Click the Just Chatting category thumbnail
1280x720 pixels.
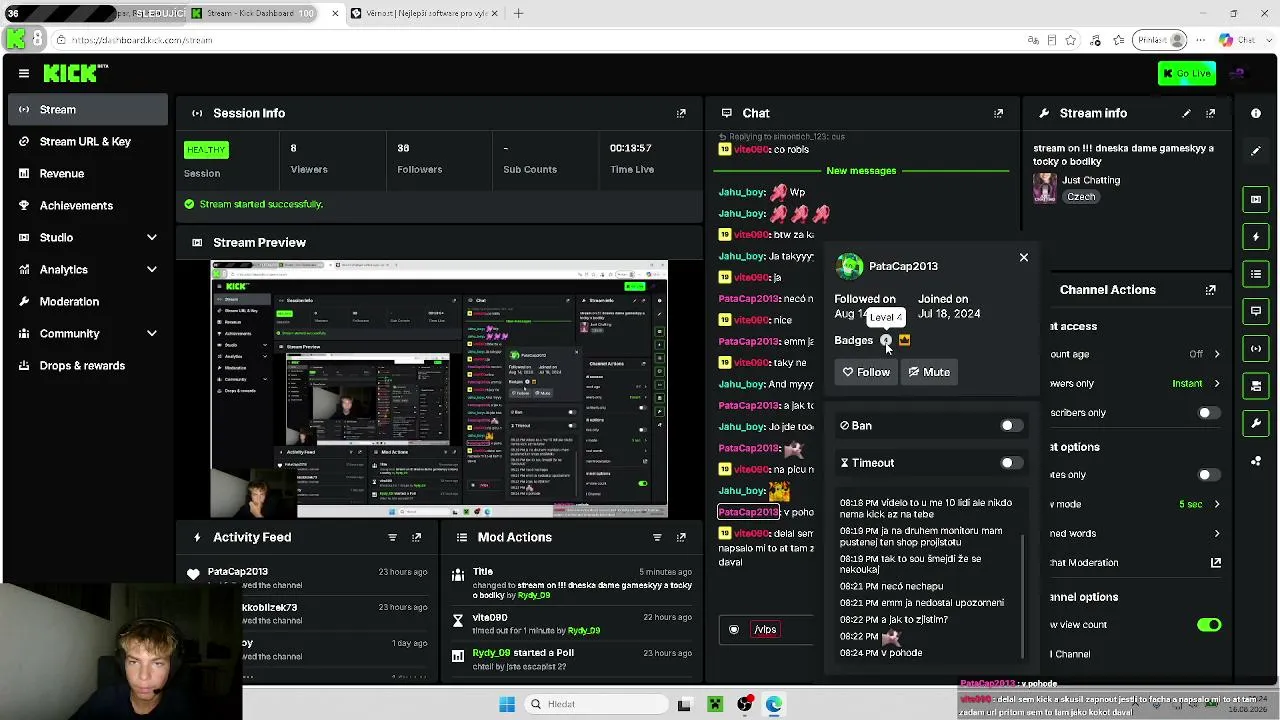(x=1045, y=187)
